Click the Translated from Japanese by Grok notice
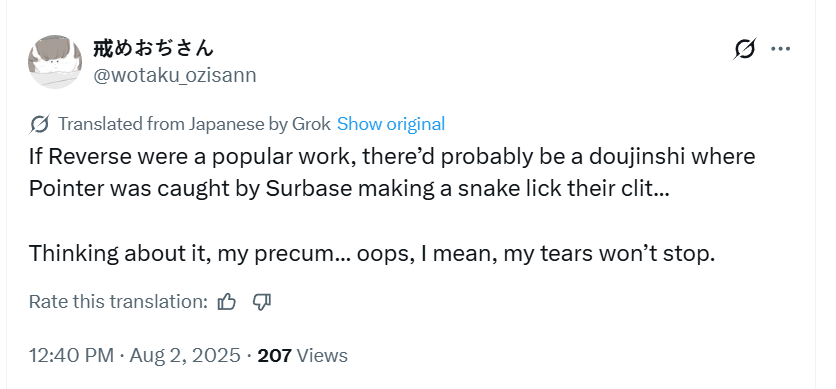The width and height of the screenshot is (836, 389). 194,124
